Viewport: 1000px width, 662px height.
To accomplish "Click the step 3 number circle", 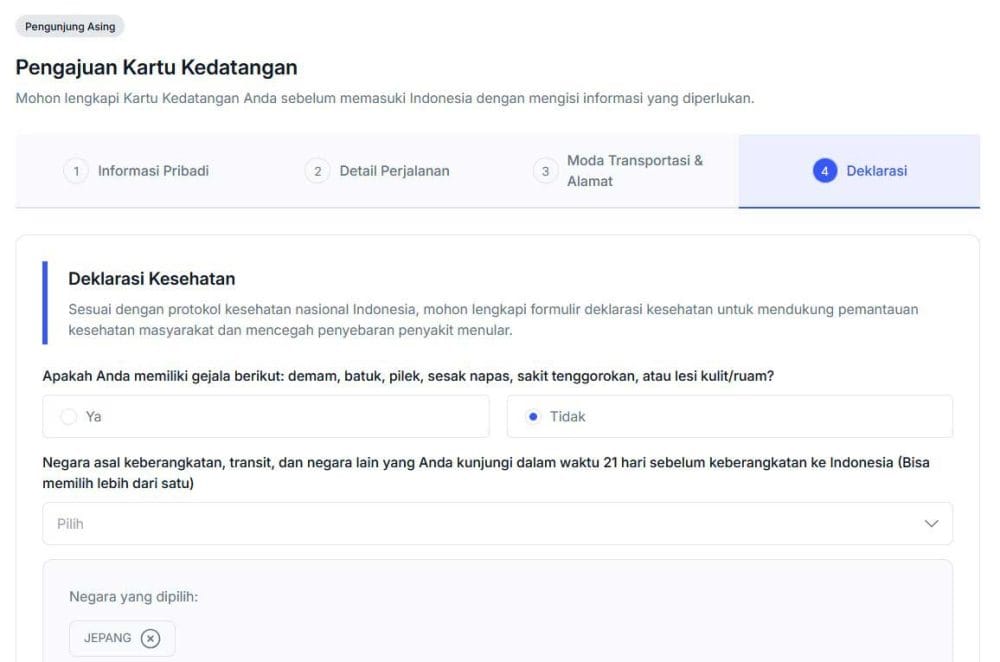I will [545, 171].
